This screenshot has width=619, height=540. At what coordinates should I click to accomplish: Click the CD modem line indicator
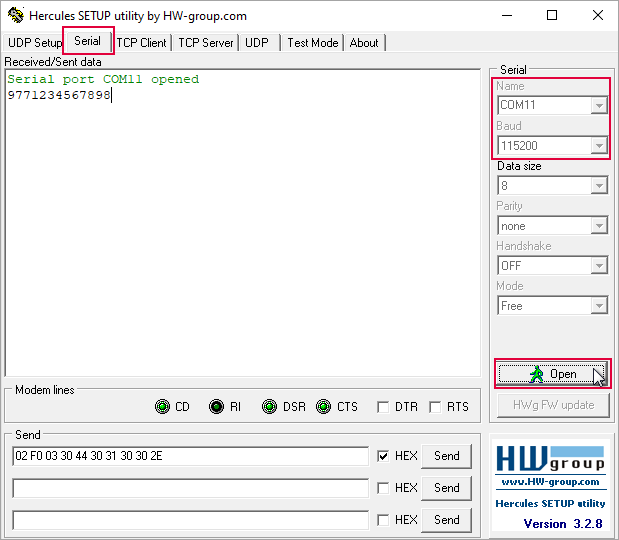point(162,407)
